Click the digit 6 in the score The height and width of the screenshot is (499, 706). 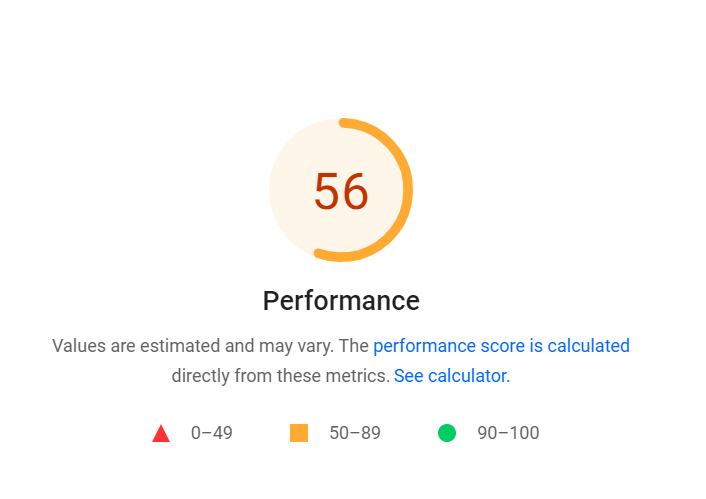355,191
